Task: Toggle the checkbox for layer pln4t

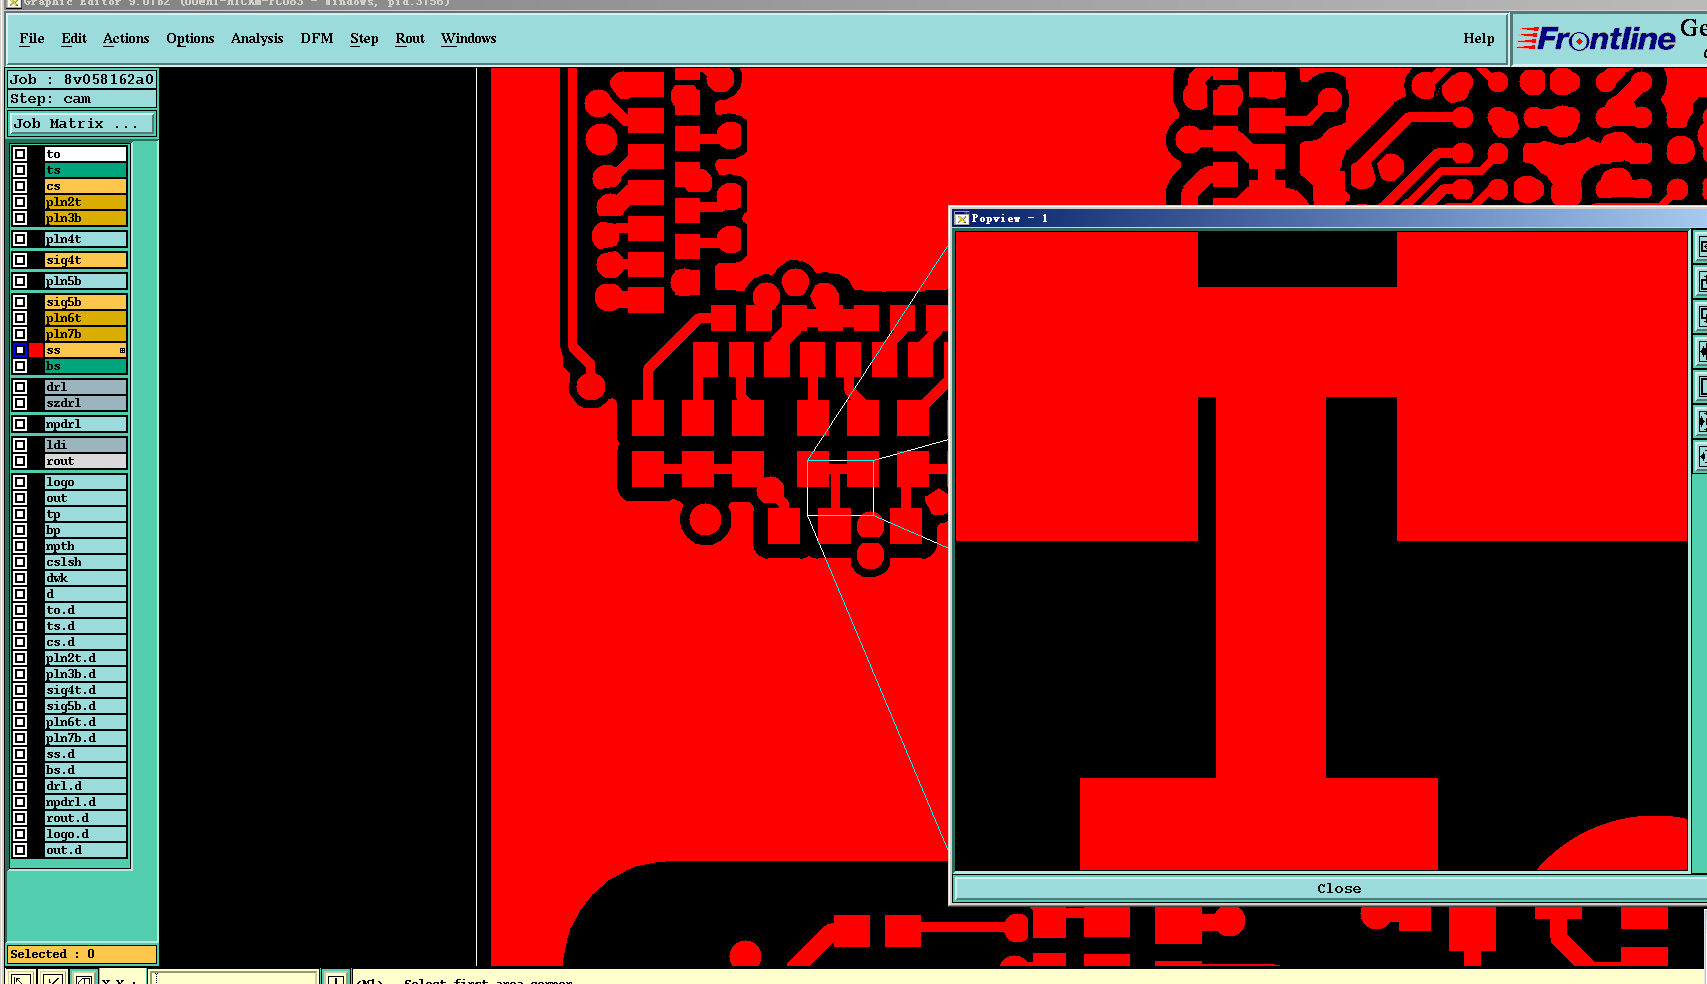Action: (20, 239)
